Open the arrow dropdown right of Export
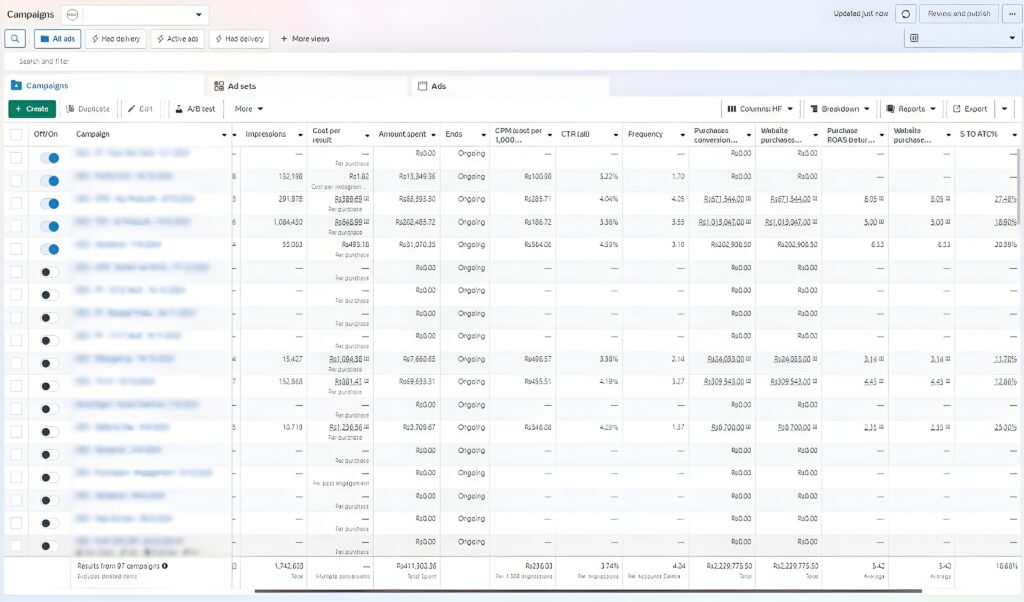Image resolution: width=1024 pixels, height=602 pixels. point(1004,109)
